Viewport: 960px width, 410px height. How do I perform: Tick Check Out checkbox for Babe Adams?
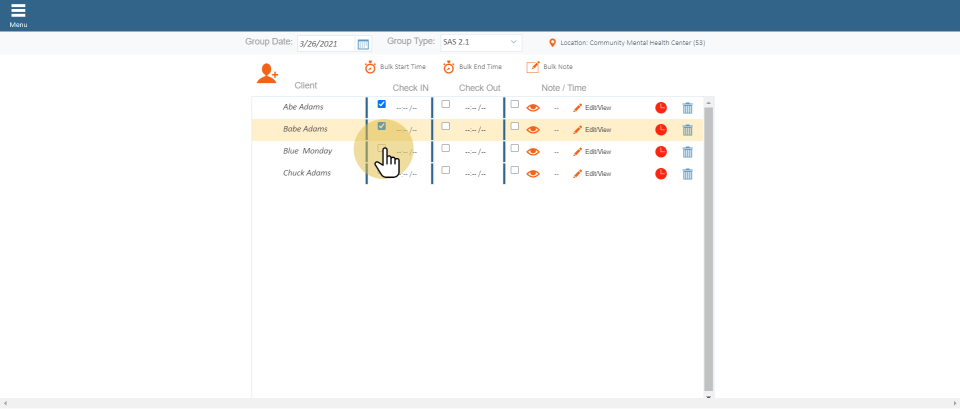[446, 126]
